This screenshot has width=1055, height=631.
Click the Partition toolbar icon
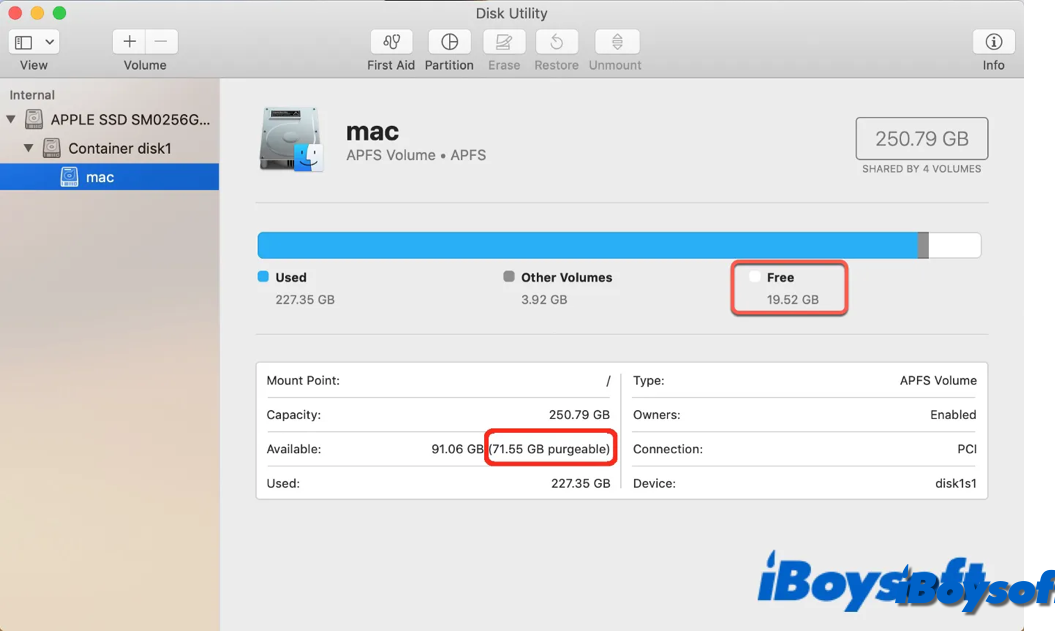(x=449, y=42)
